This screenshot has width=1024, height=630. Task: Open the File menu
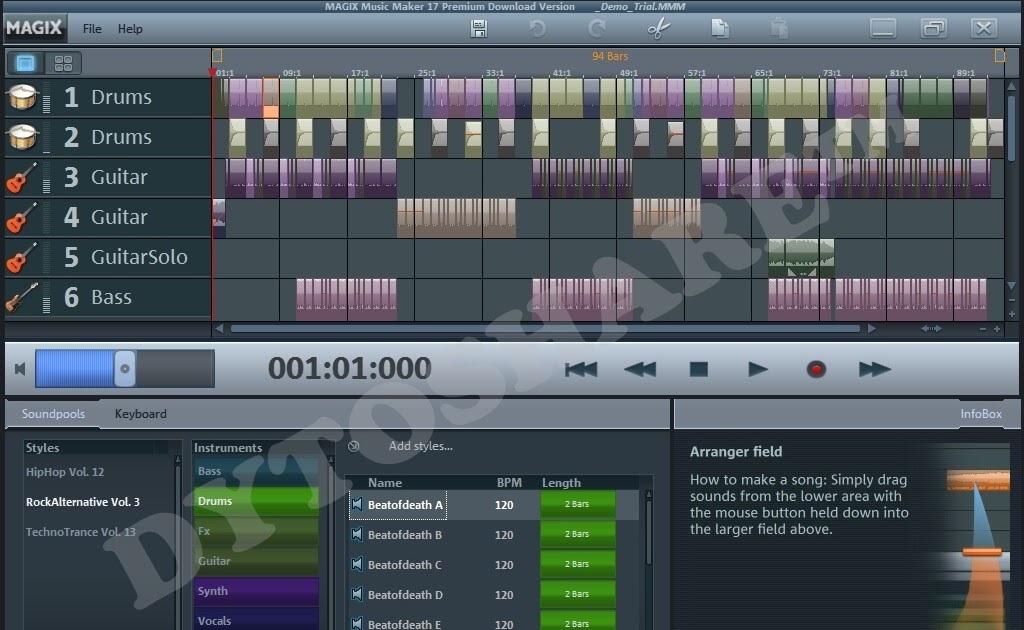pos(91,28)
